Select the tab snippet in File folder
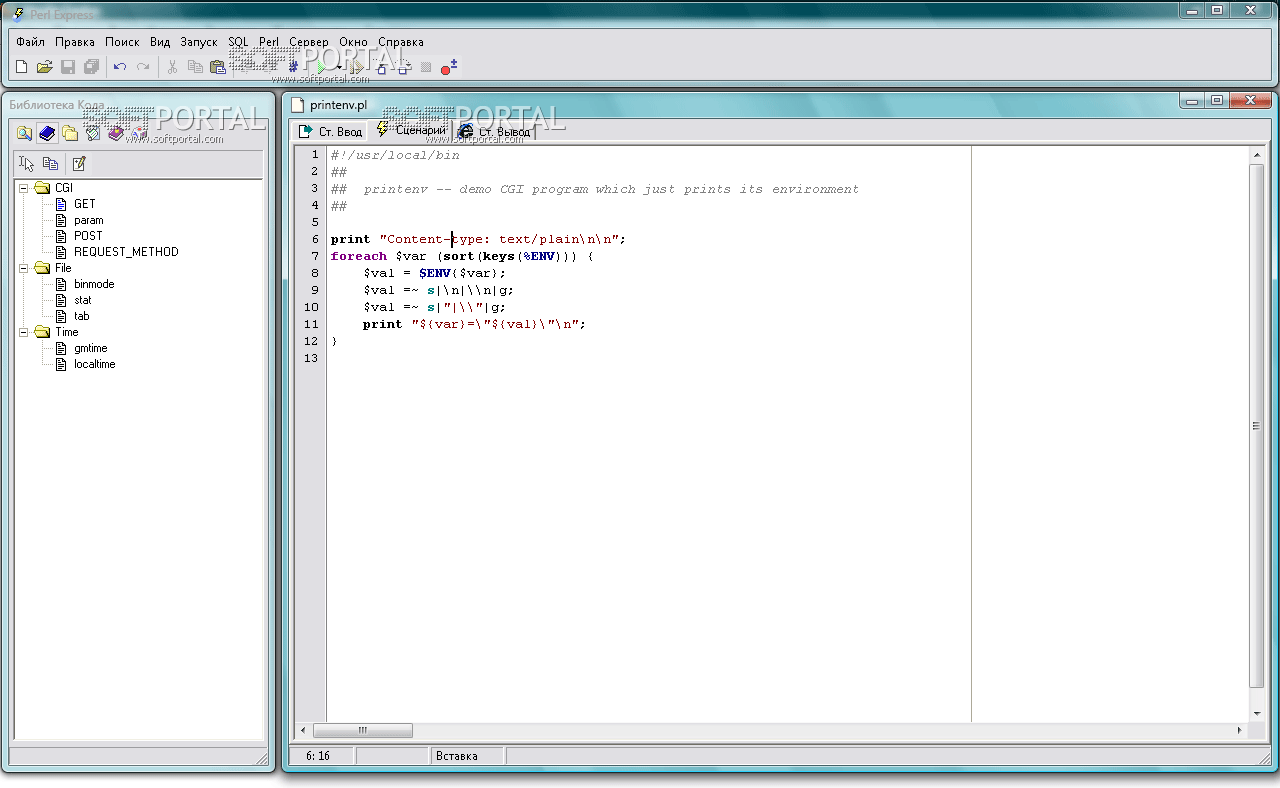This screenshot has height=788, width=1280. 82,316
